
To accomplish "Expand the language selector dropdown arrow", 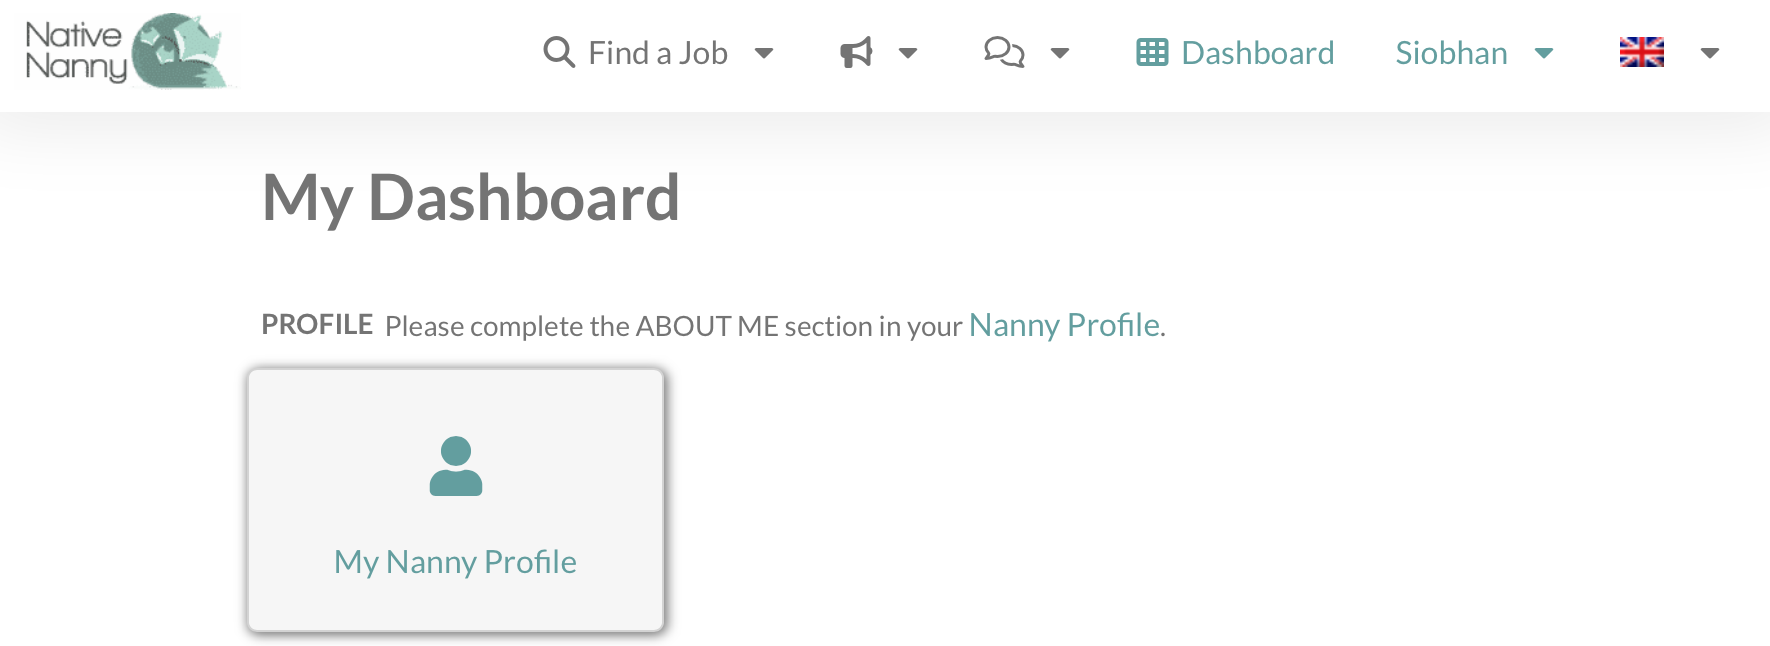I will point(1710,53).
